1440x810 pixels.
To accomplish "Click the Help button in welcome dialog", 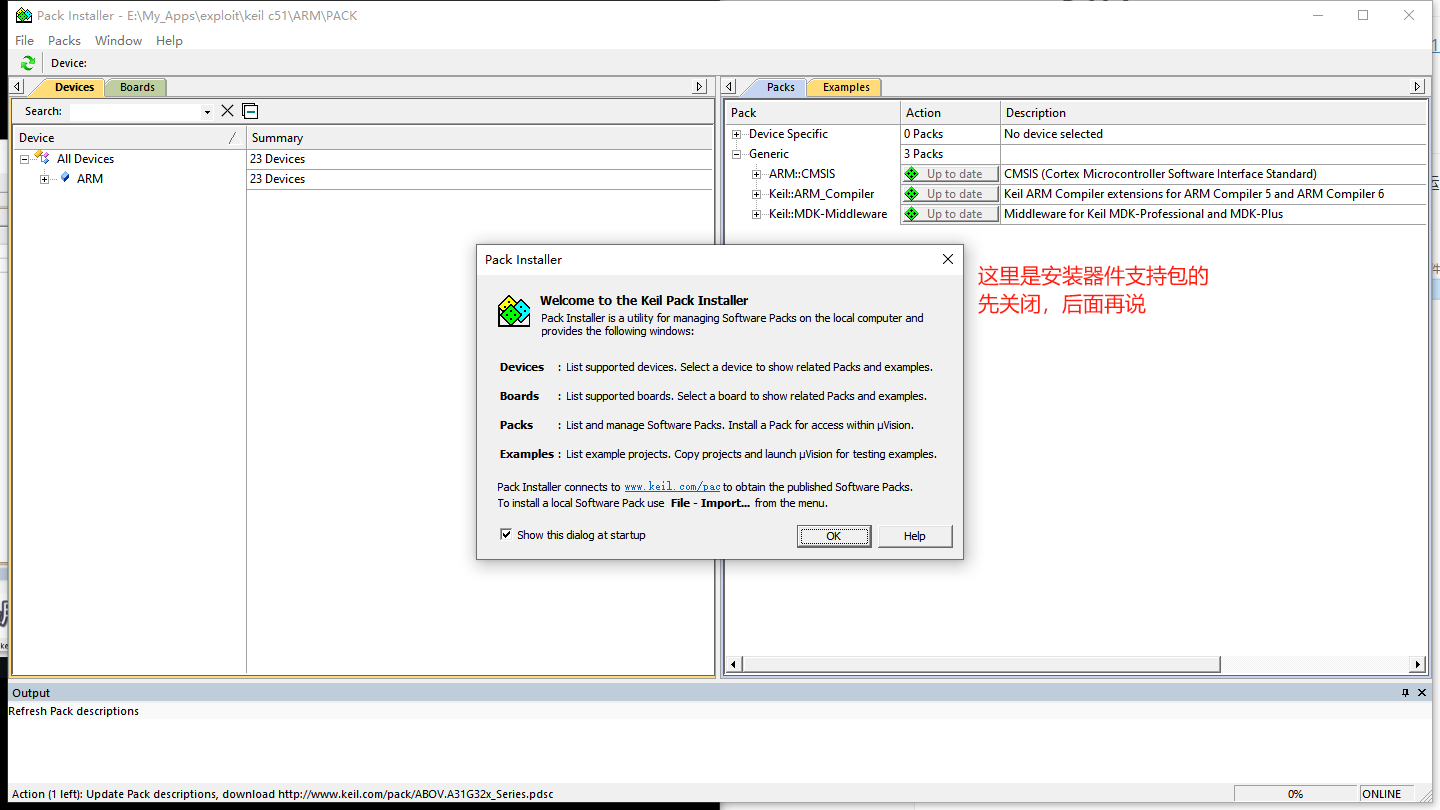I will (x=915, y=536).
